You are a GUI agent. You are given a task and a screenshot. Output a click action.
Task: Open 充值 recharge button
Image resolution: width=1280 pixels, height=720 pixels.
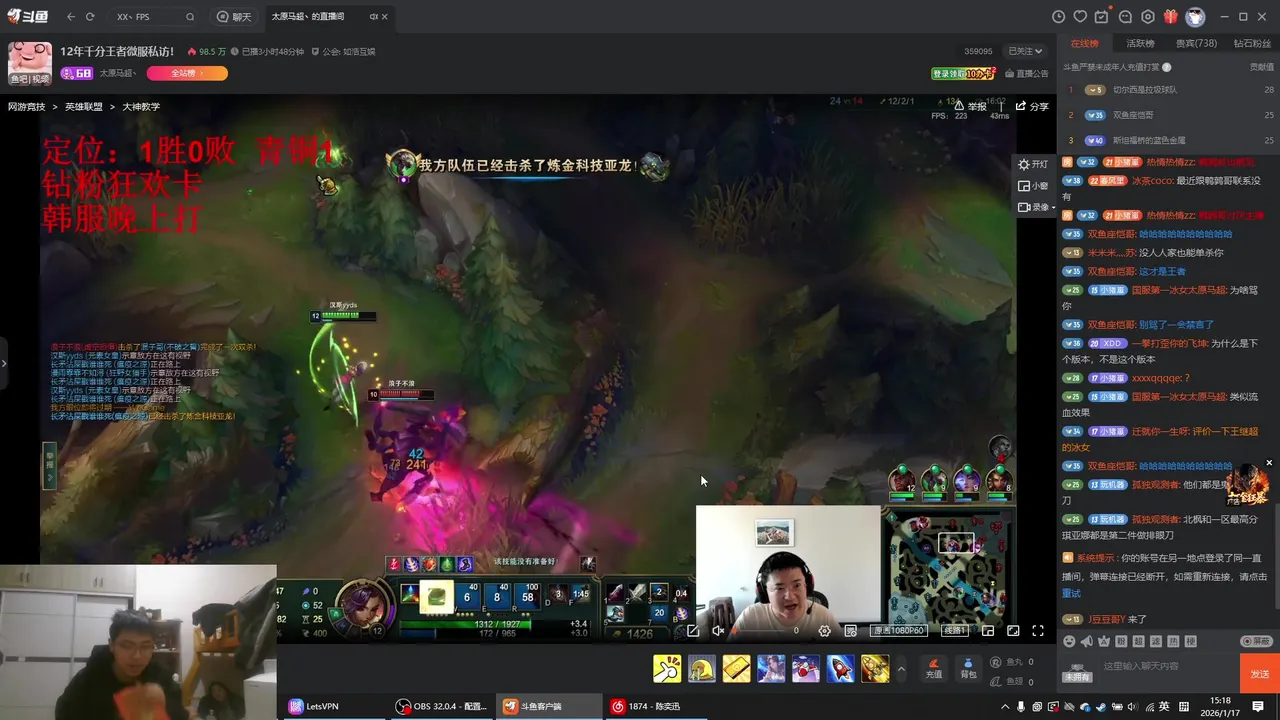tap(934, 668)
